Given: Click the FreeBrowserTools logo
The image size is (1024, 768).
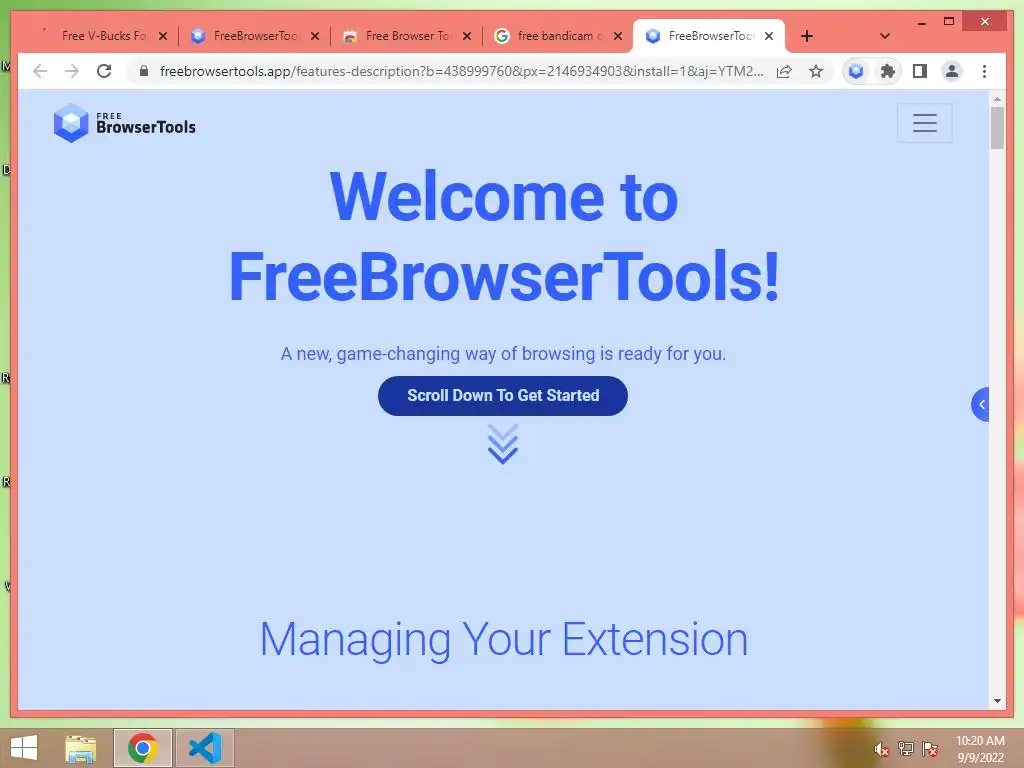Looking at the screenshot, I should (x=125, y=123).
